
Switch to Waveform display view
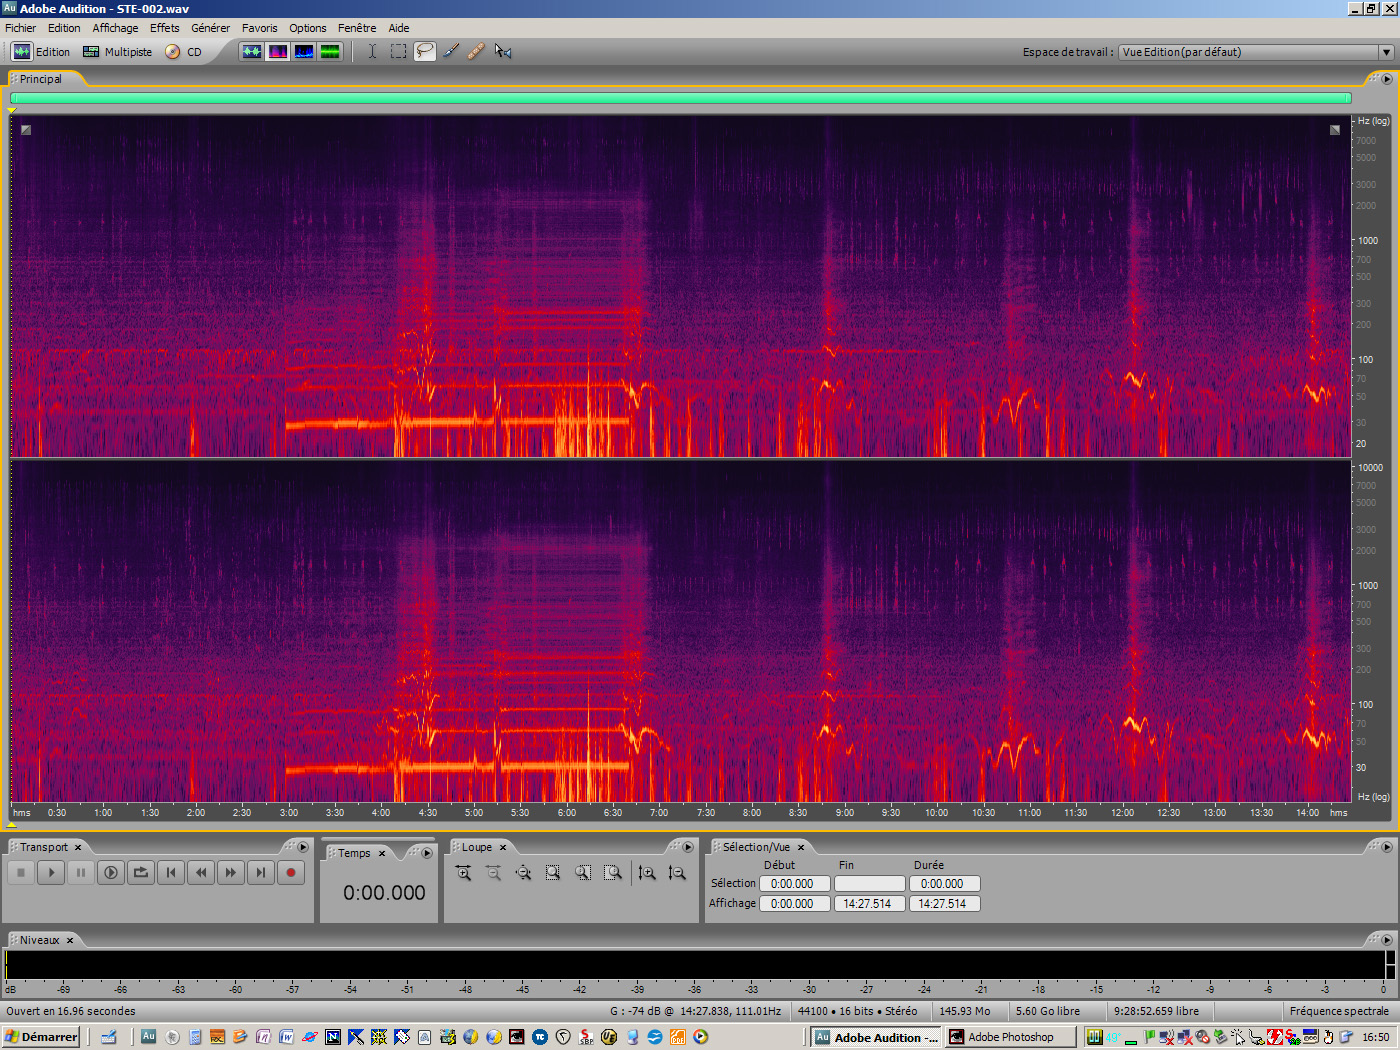[x=252, y=51]
